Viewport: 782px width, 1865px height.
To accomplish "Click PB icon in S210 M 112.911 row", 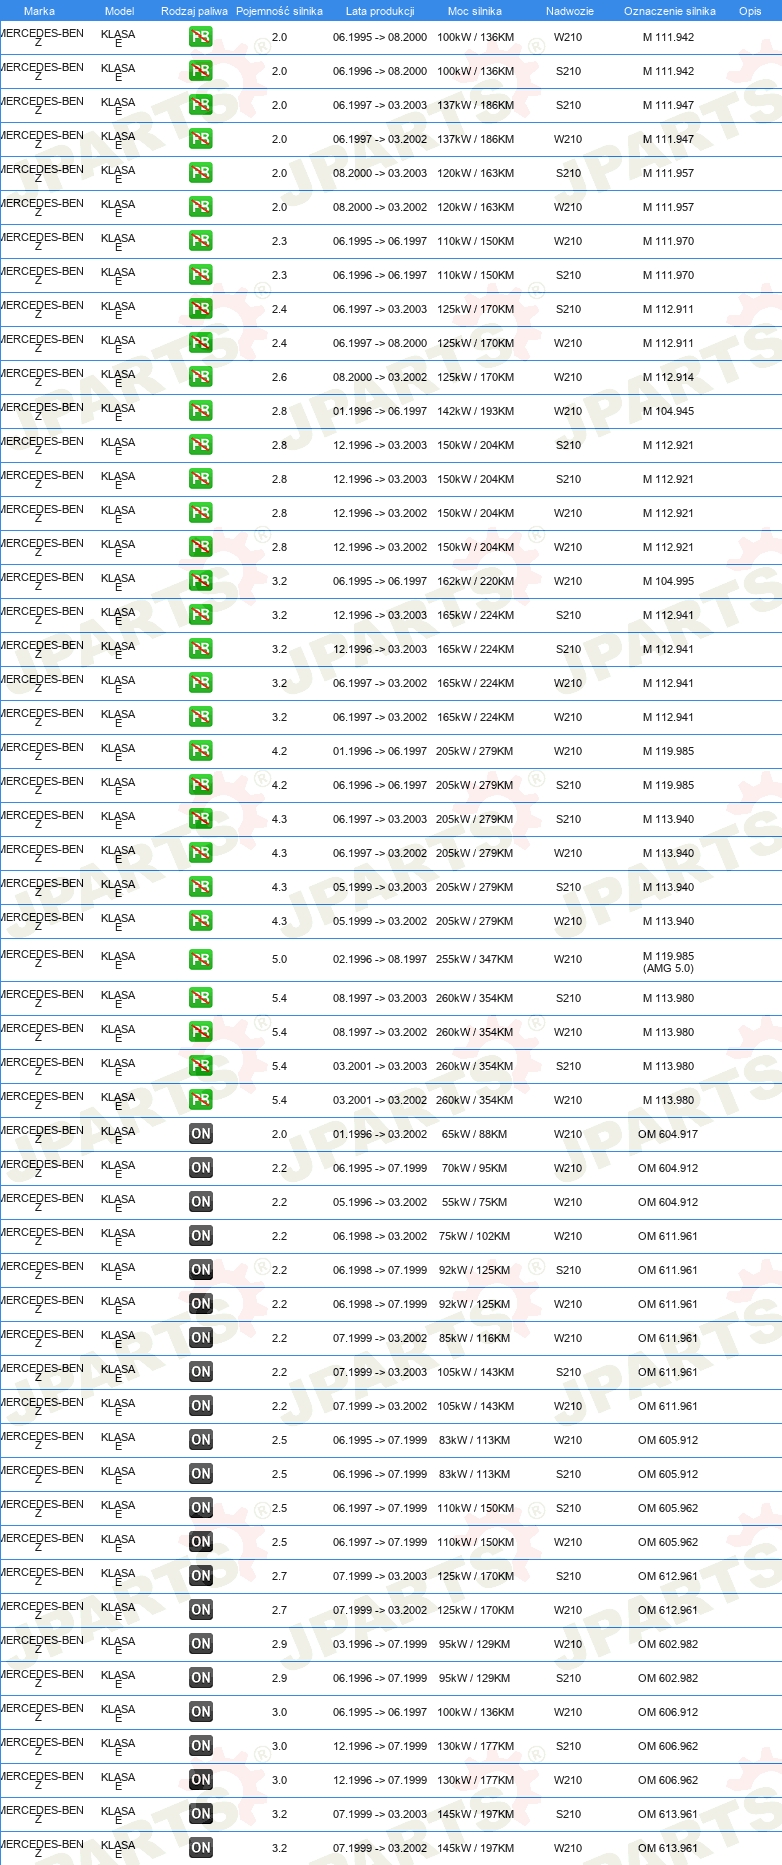I will (201, 309).
